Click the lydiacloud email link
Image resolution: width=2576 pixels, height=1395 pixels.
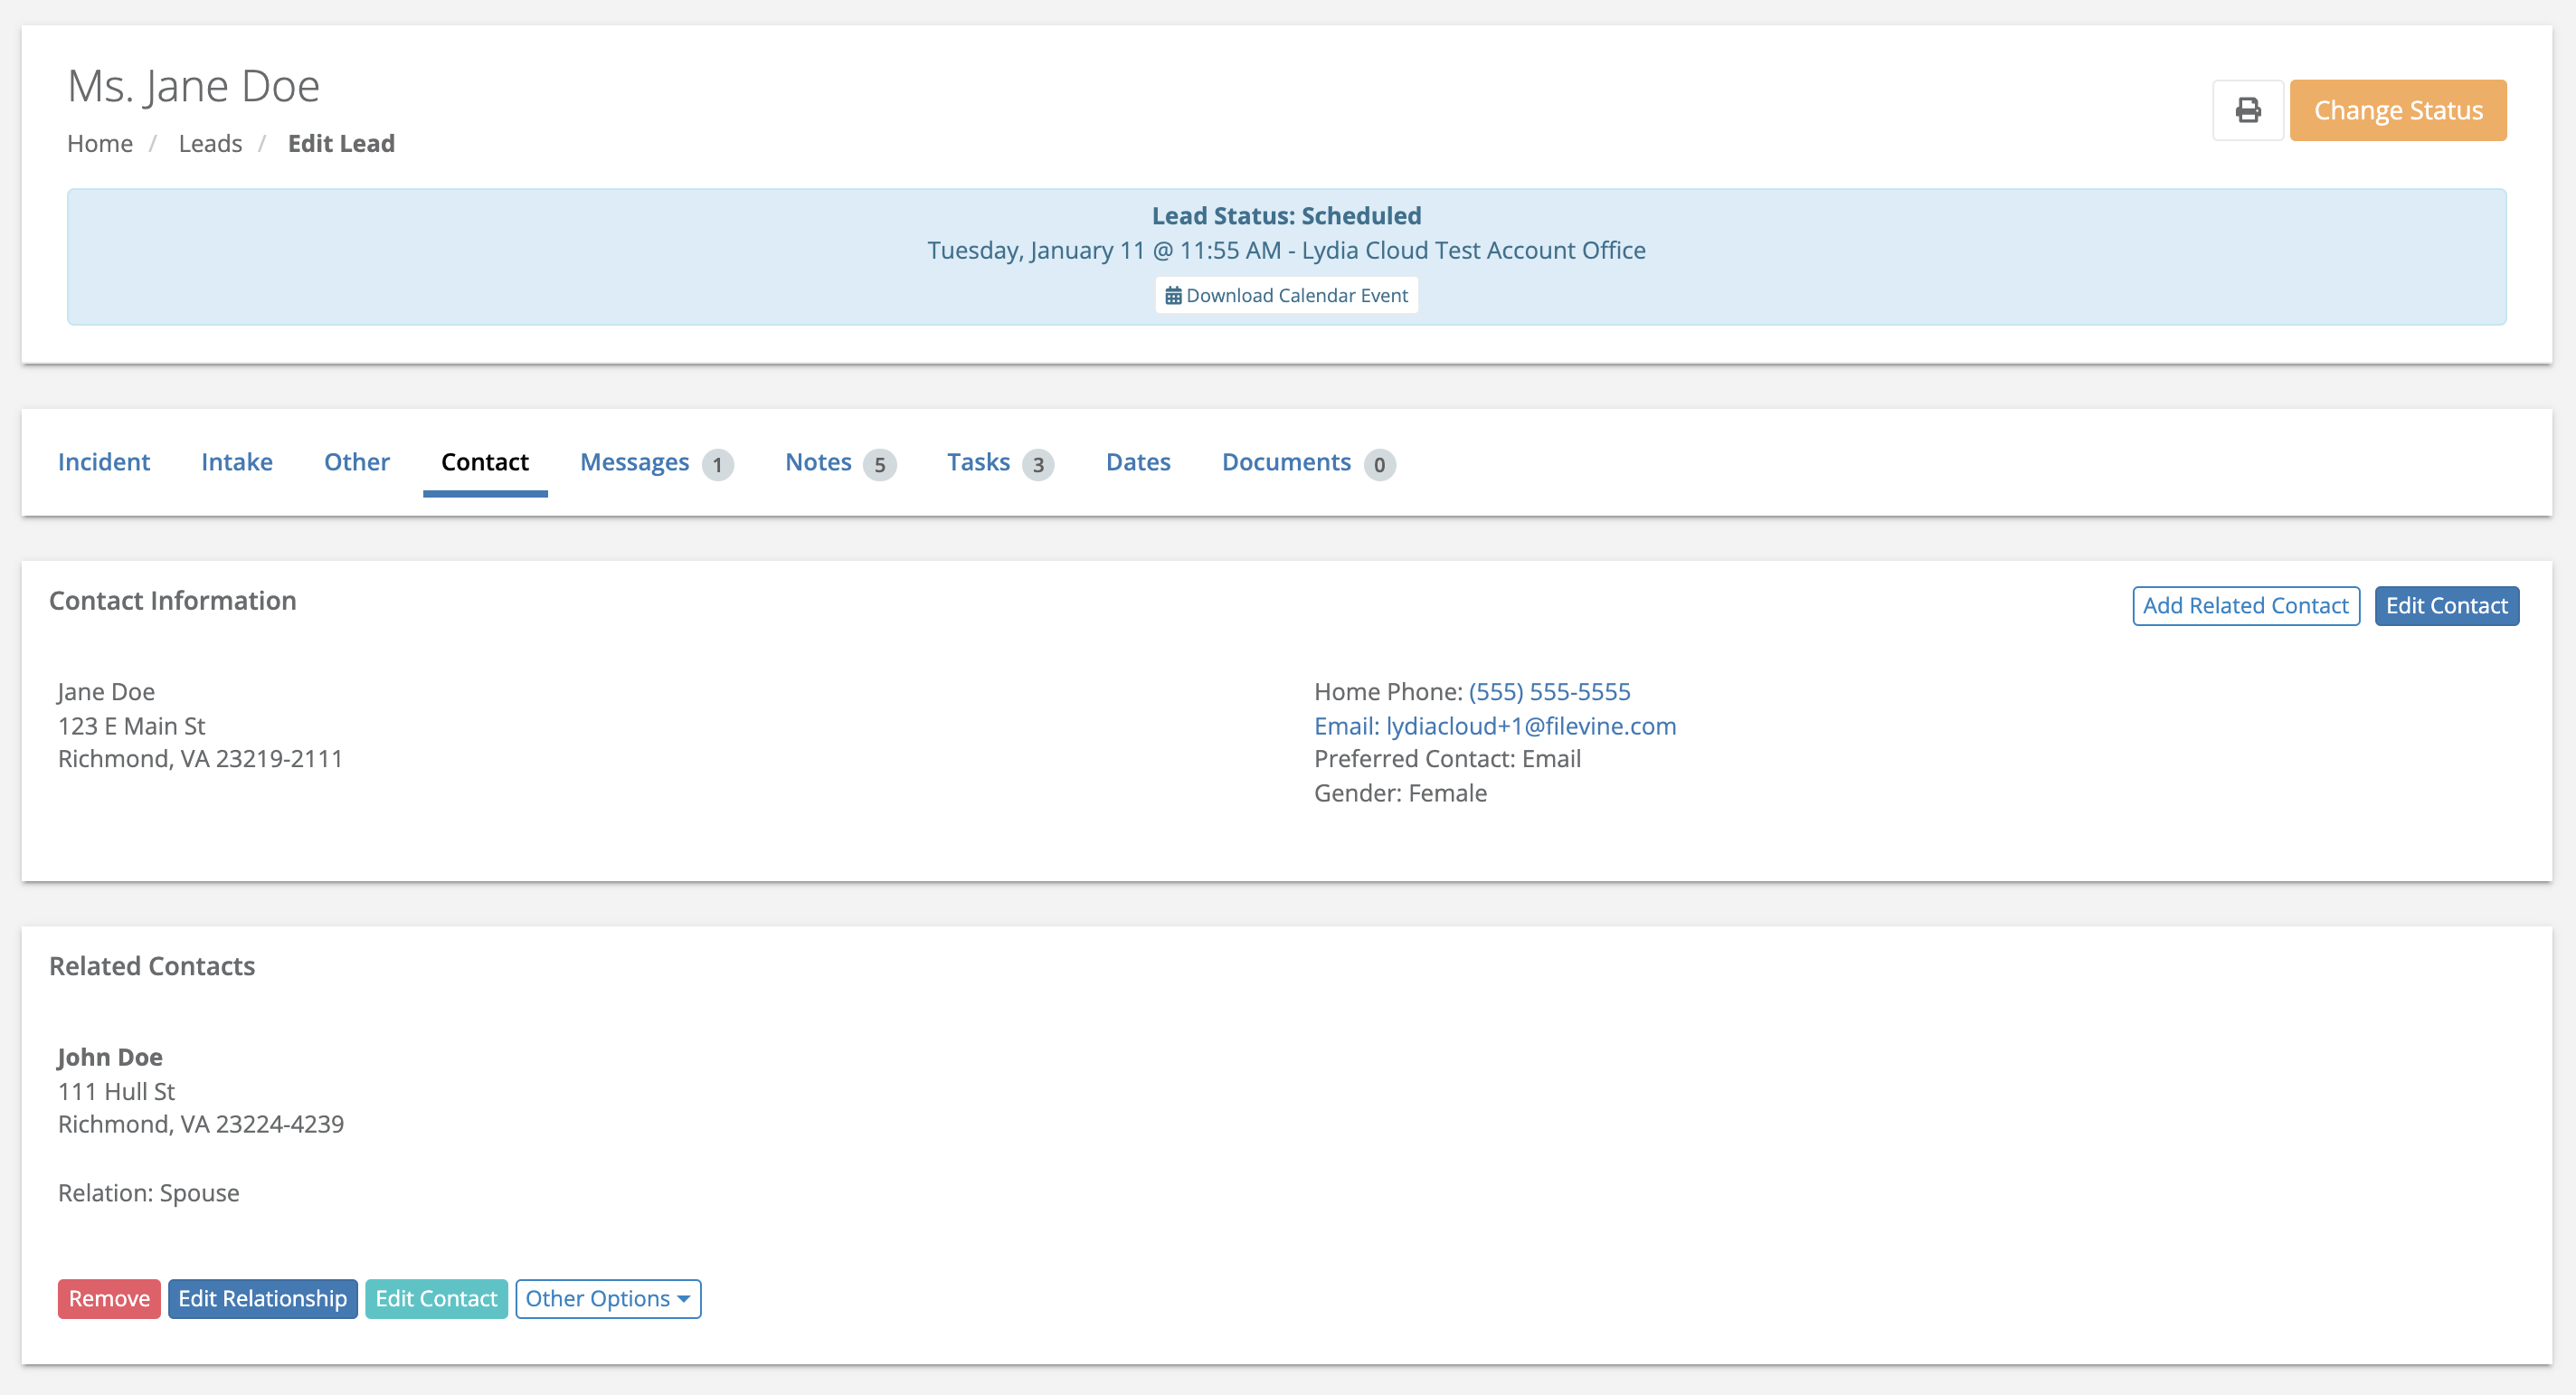click(1494, 726)
